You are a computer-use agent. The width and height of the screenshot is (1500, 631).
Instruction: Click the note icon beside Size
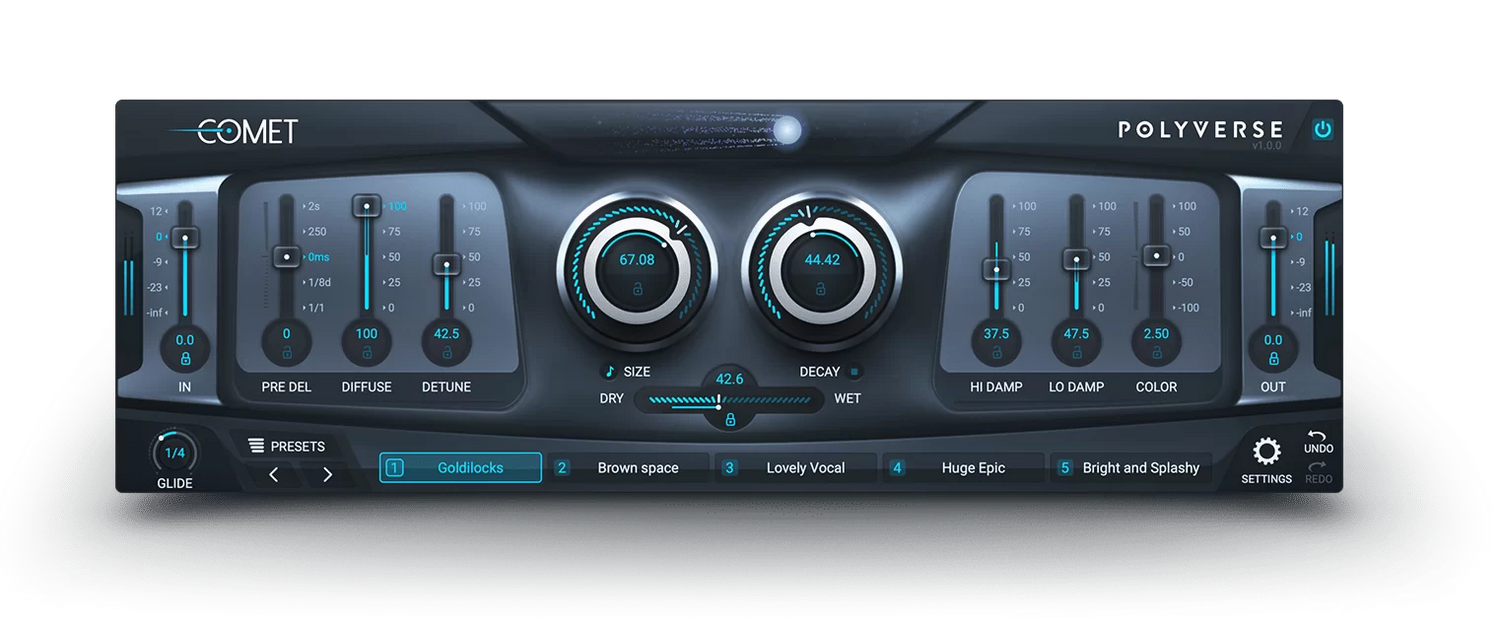pos(610,372)
